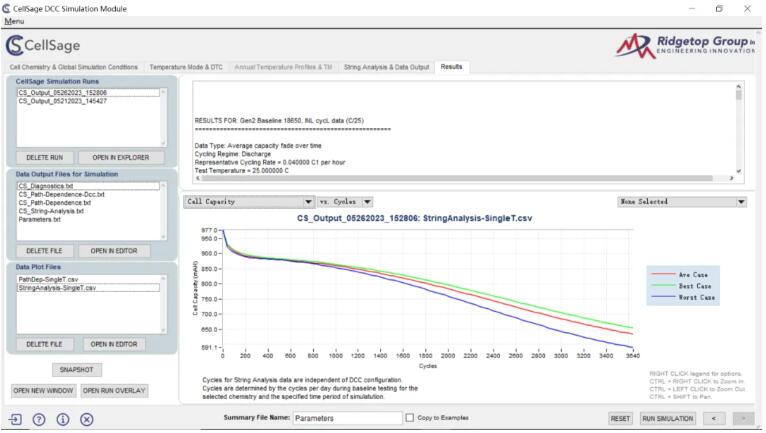766x433 pixels.
Task: Click the Summary File Name input field
Action: pos(347,418)
